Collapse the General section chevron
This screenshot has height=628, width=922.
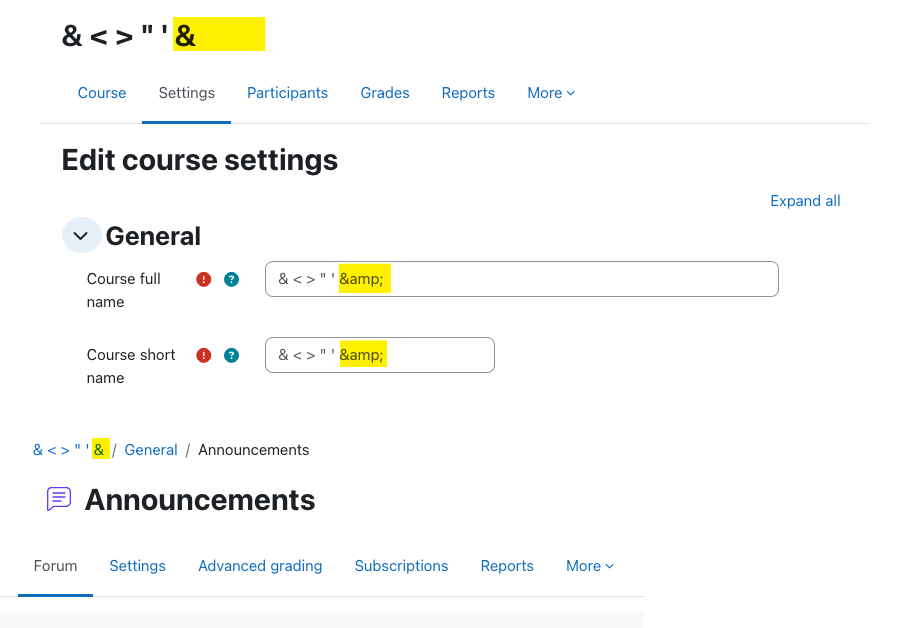(81, 236)
